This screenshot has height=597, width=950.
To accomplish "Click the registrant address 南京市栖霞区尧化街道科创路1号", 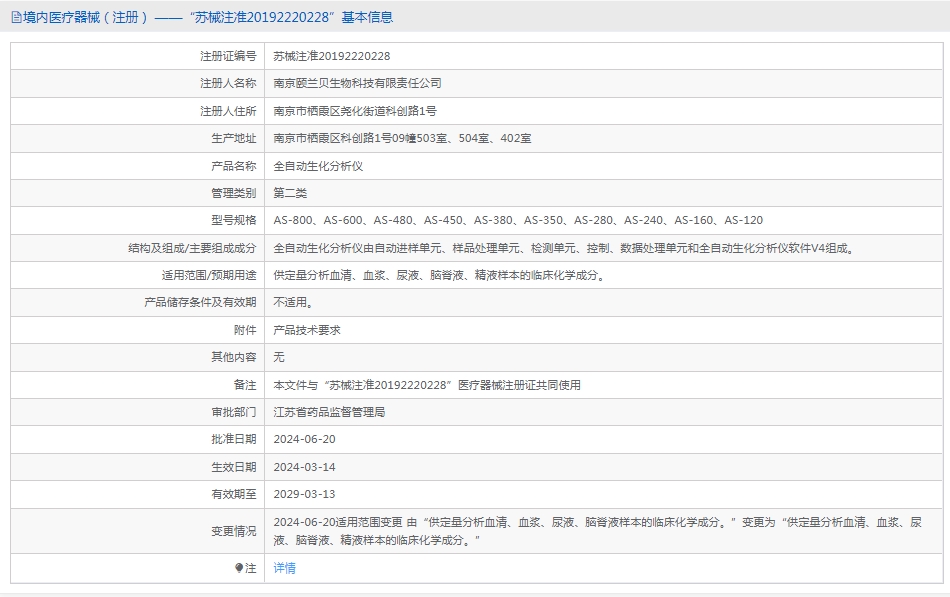I will click(354, 111).
